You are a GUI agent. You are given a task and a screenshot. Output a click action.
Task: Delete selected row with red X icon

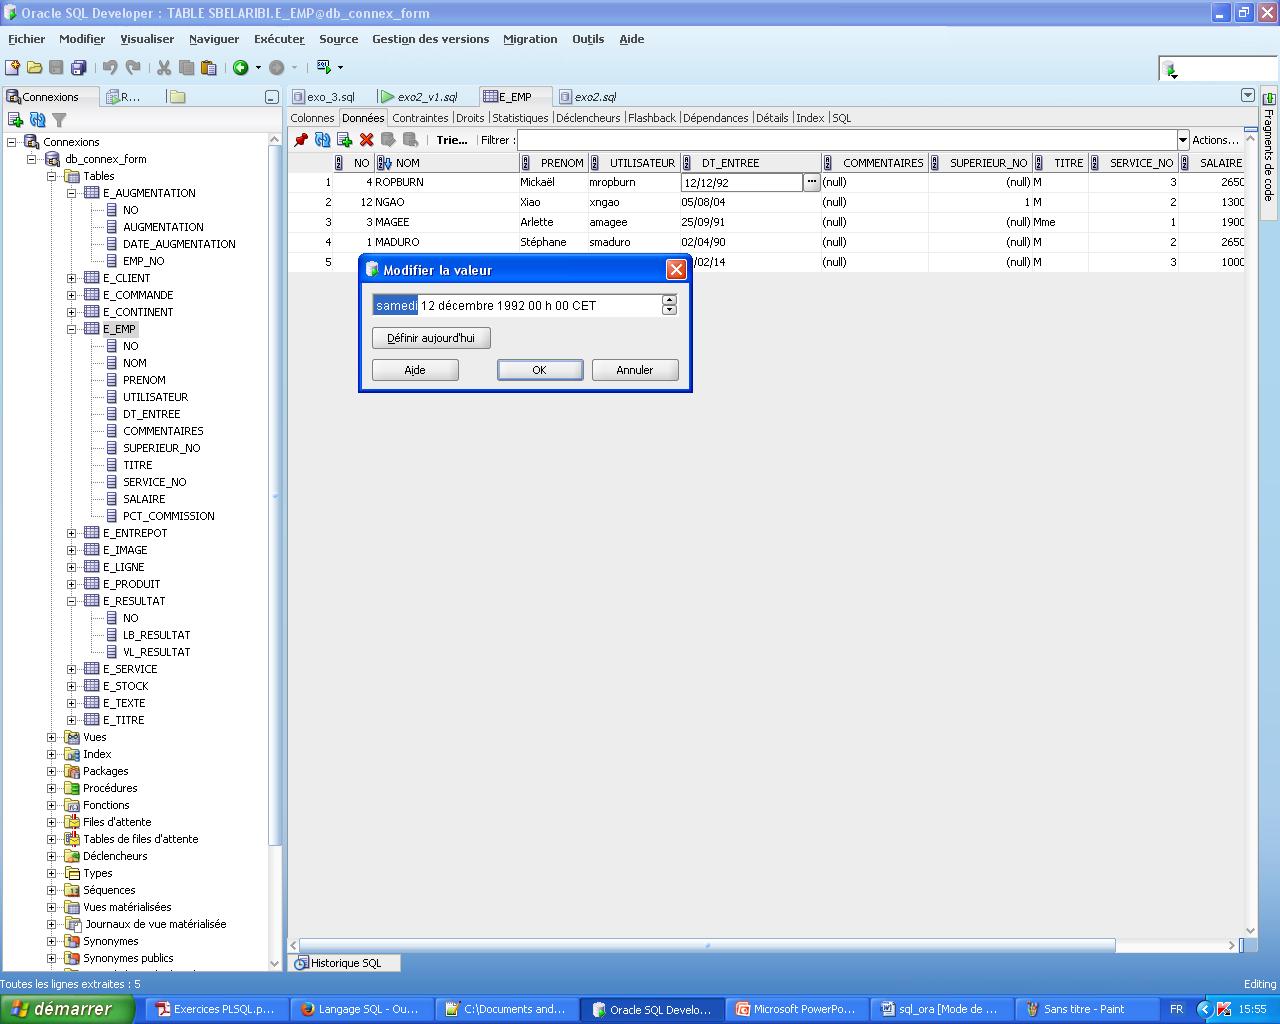(366, 140)
